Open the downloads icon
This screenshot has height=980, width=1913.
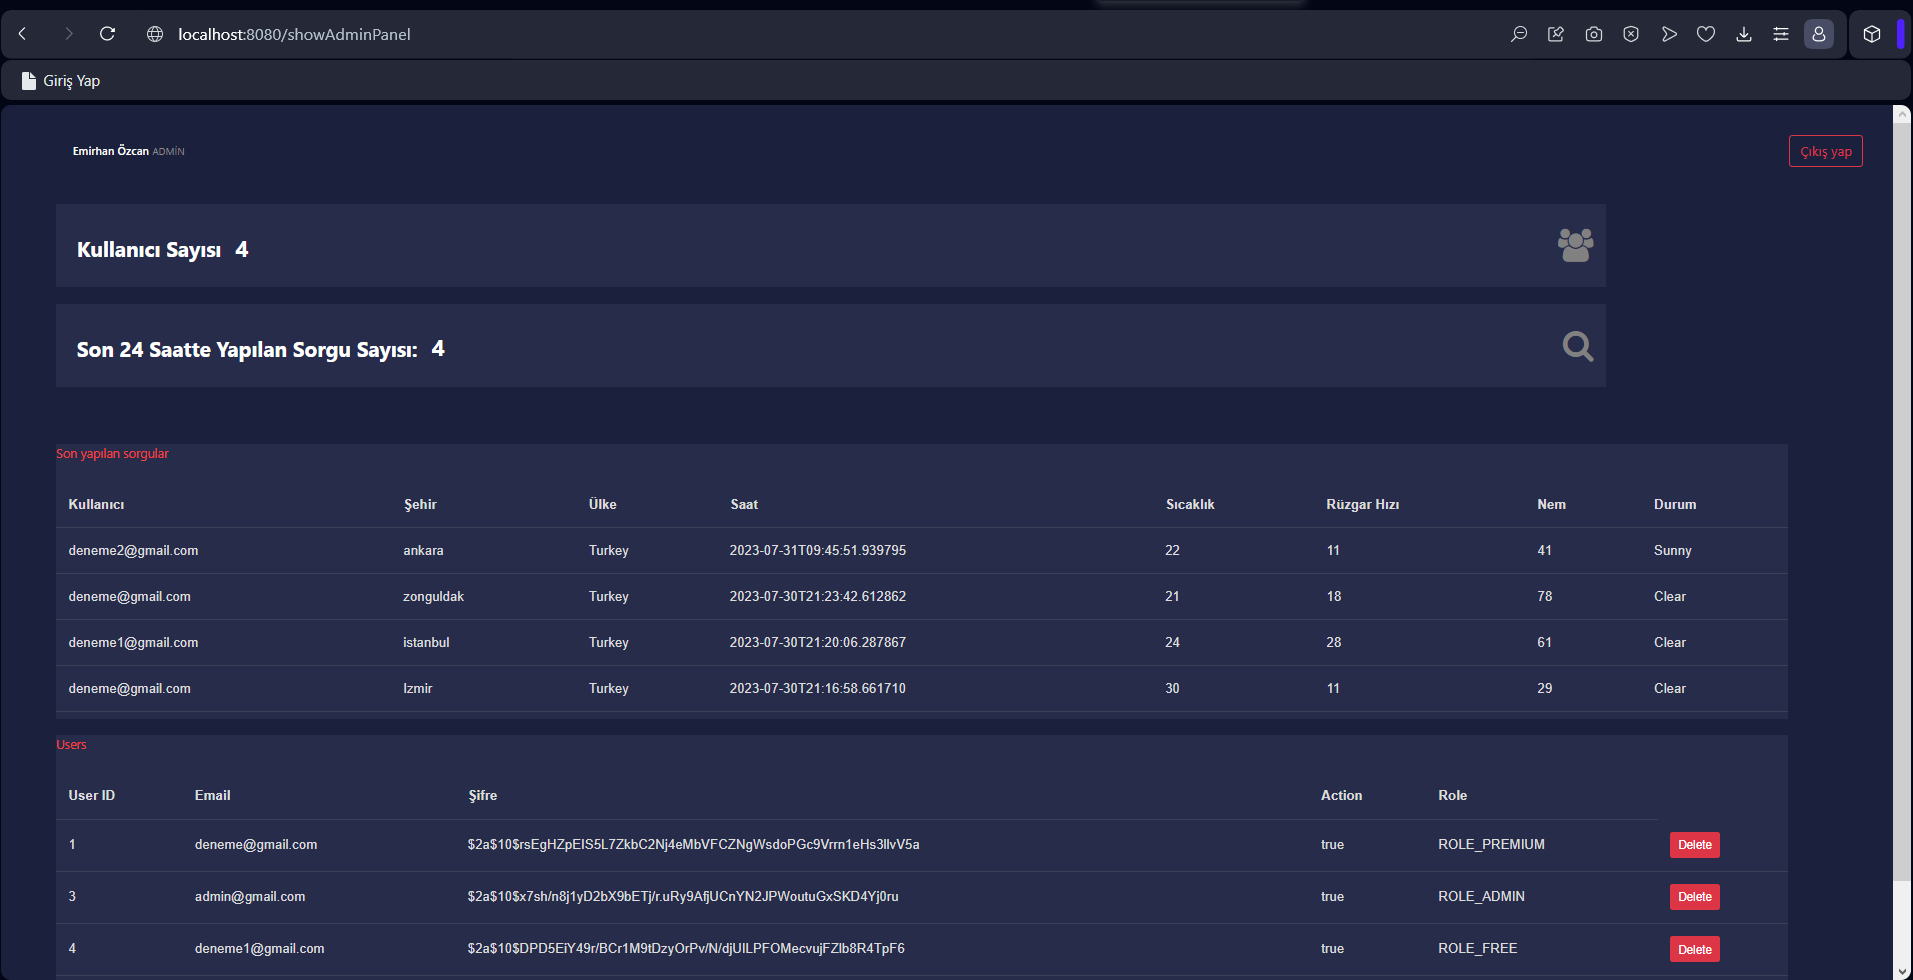(x=1744, y=34)
